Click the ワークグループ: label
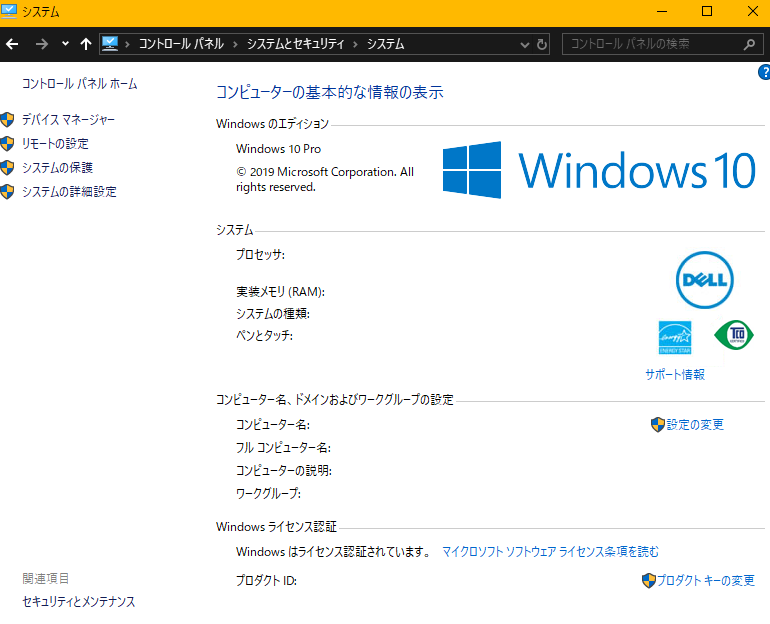 tap(268, 493)
